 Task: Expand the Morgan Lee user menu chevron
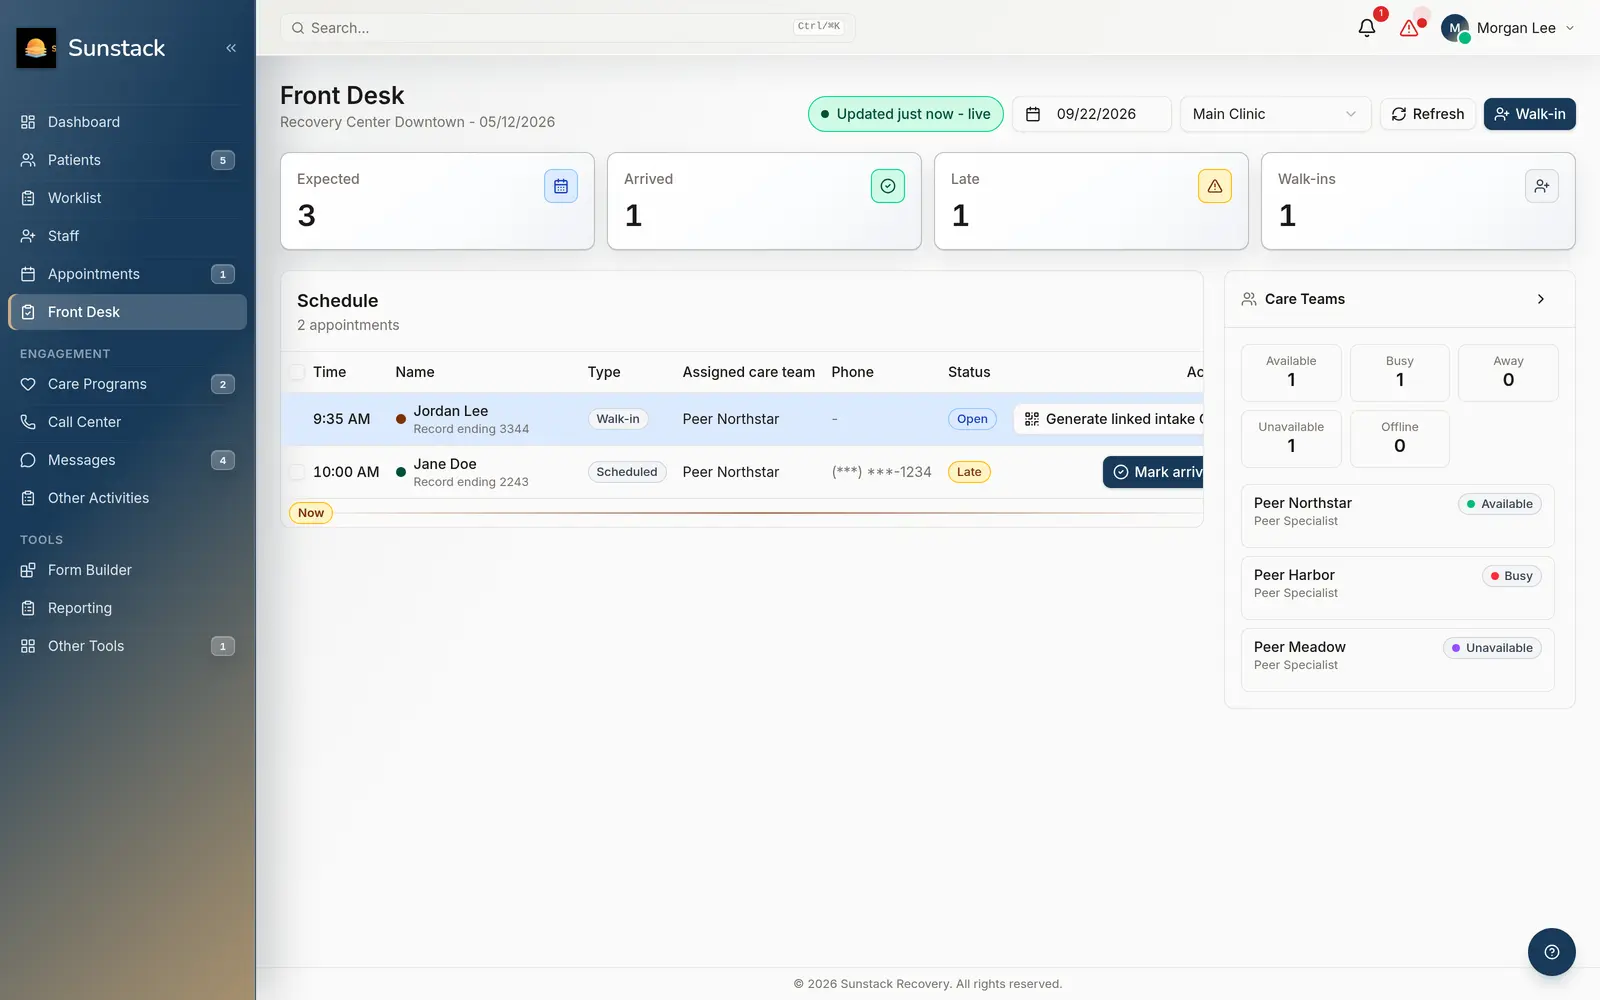(x=1570, y=28)
